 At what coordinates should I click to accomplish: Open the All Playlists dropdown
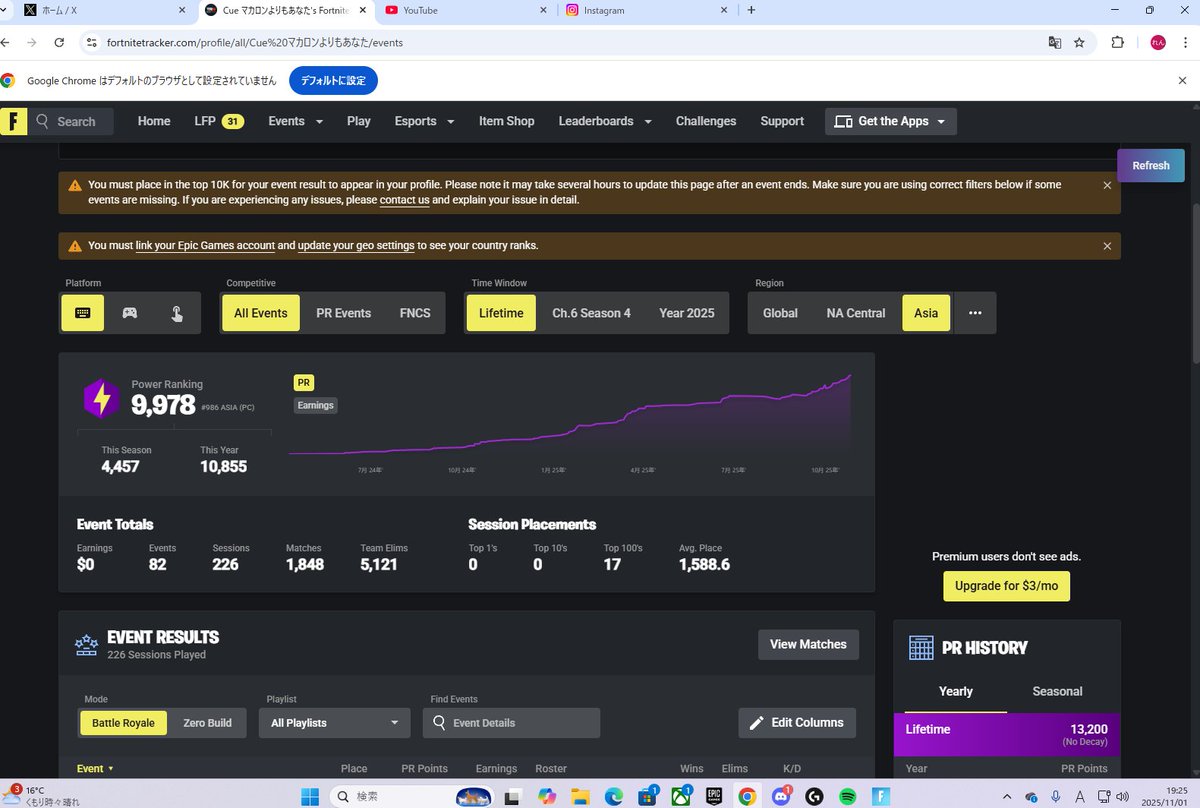tap(334, 723)
